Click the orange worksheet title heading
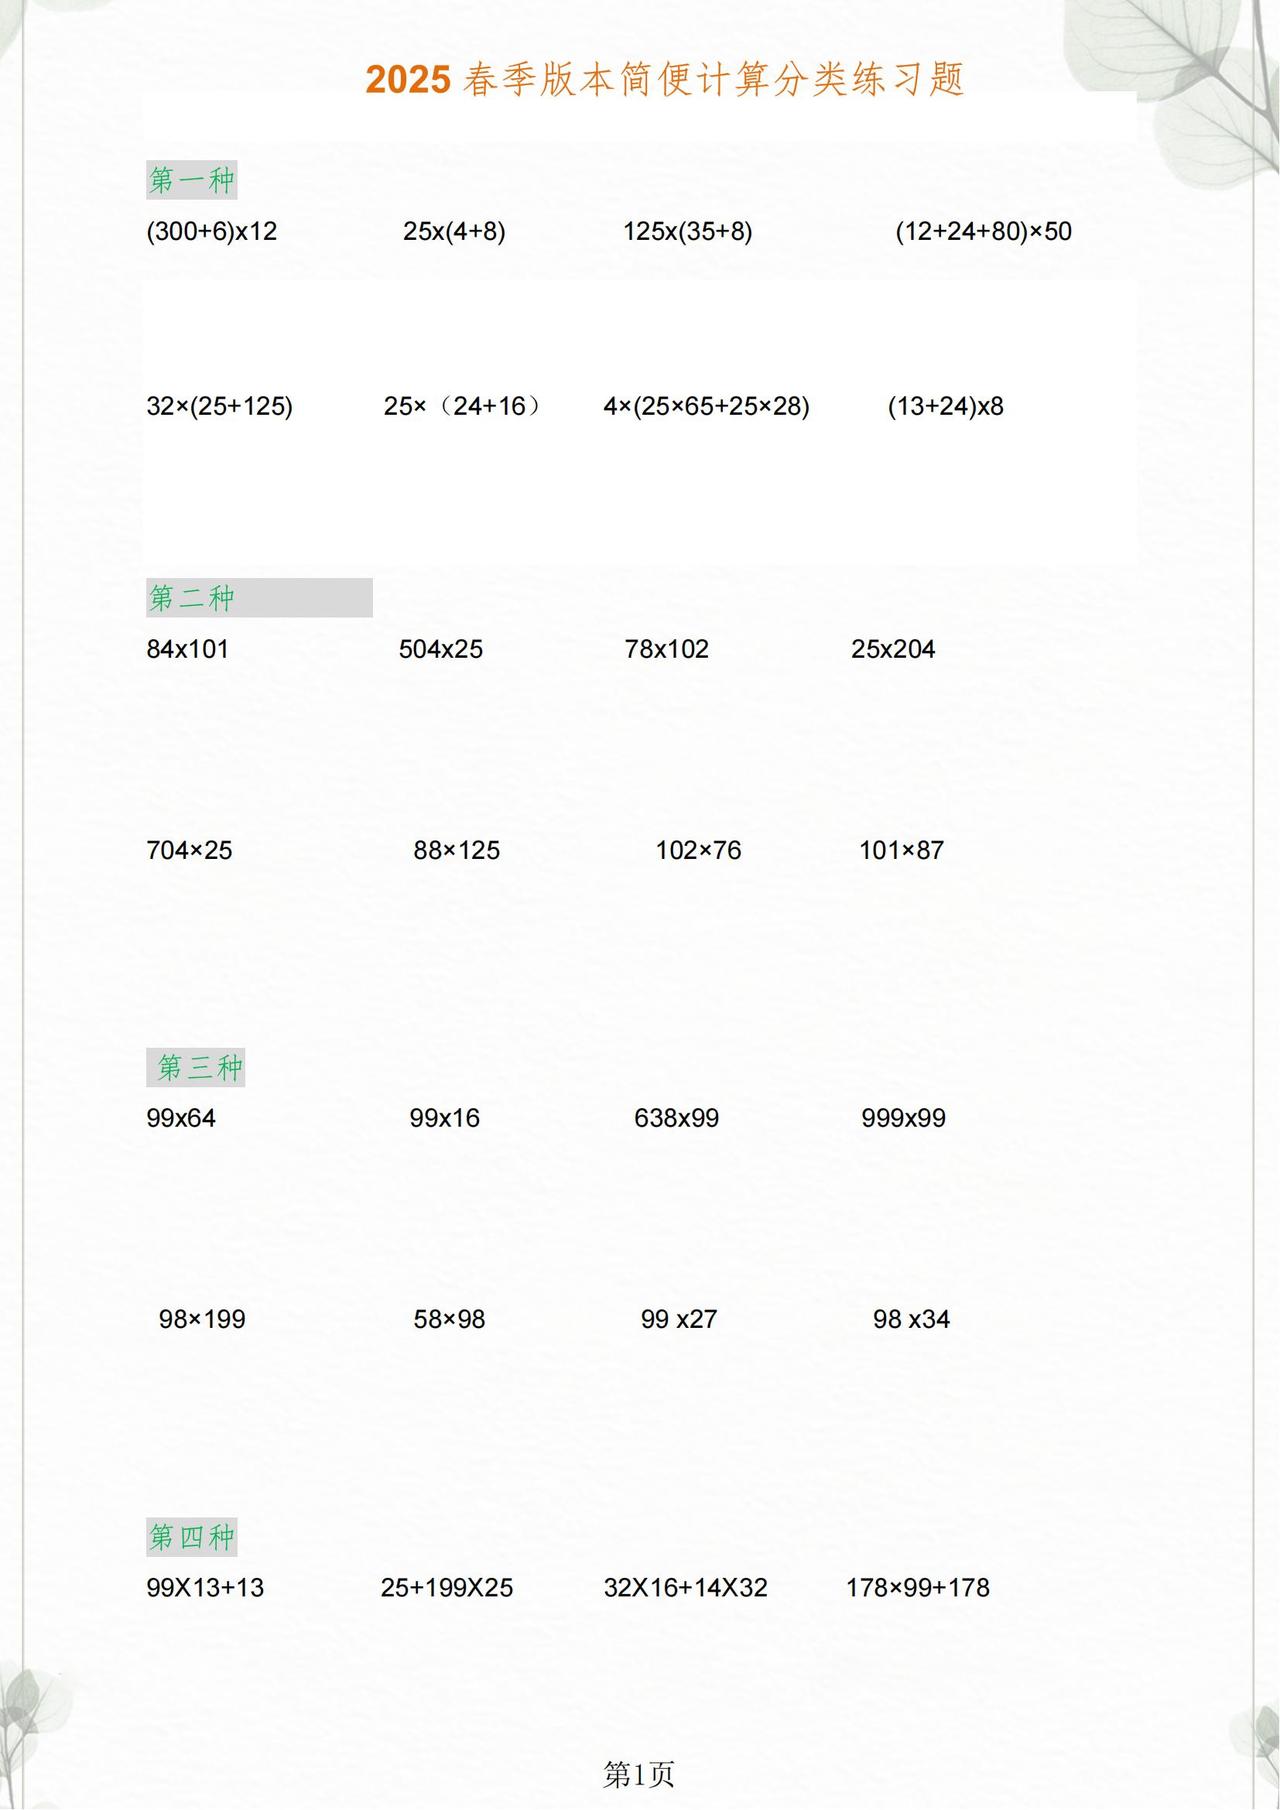 pos(665,79)
